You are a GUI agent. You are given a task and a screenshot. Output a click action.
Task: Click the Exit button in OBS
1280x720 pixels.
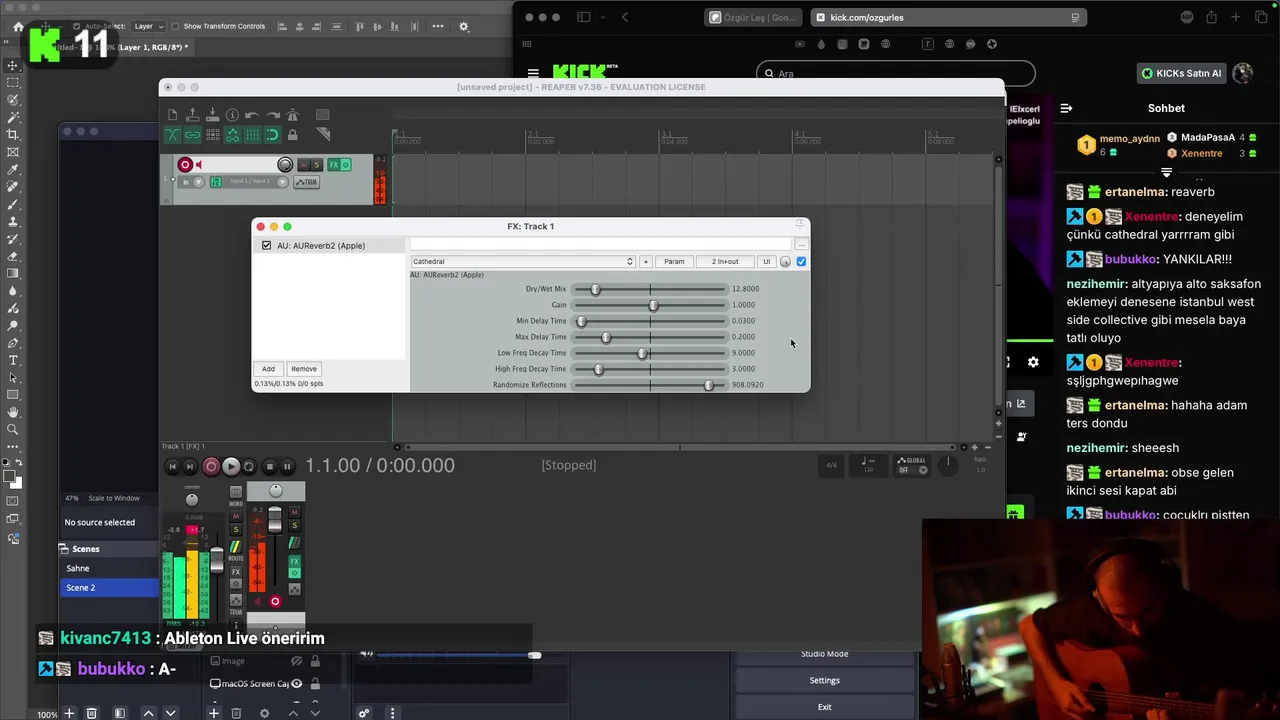(825, 707)
